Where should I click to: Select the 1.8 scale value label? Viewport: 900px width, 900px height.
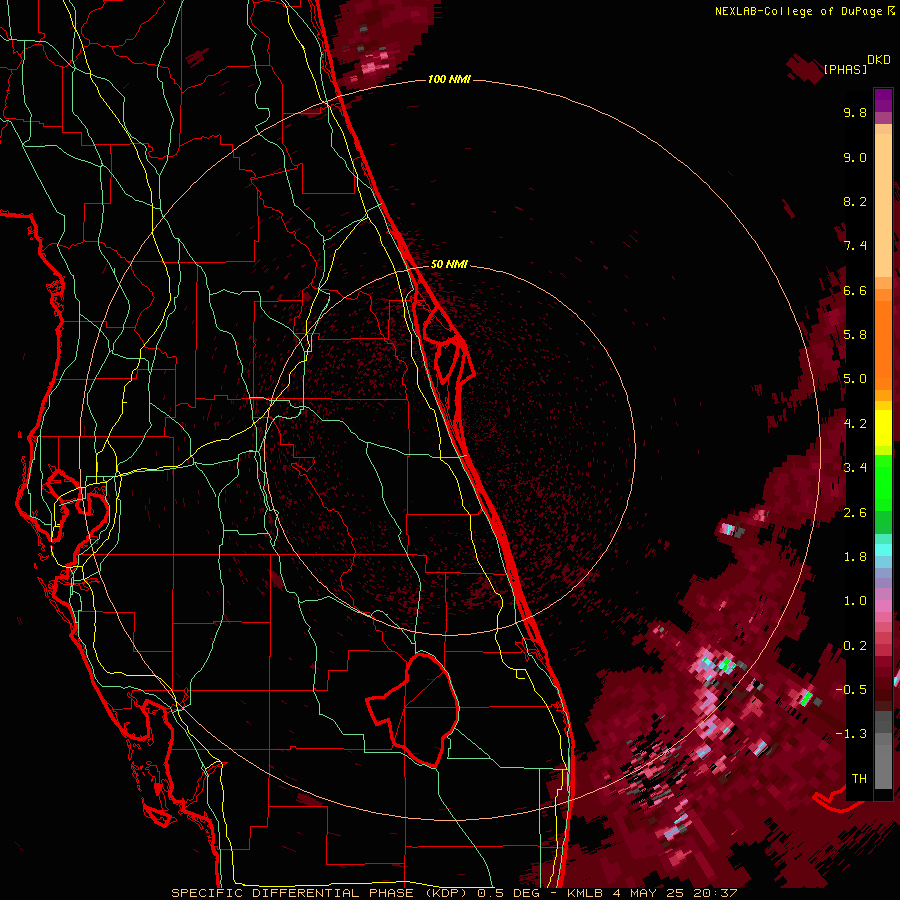(x=855, y=557)
